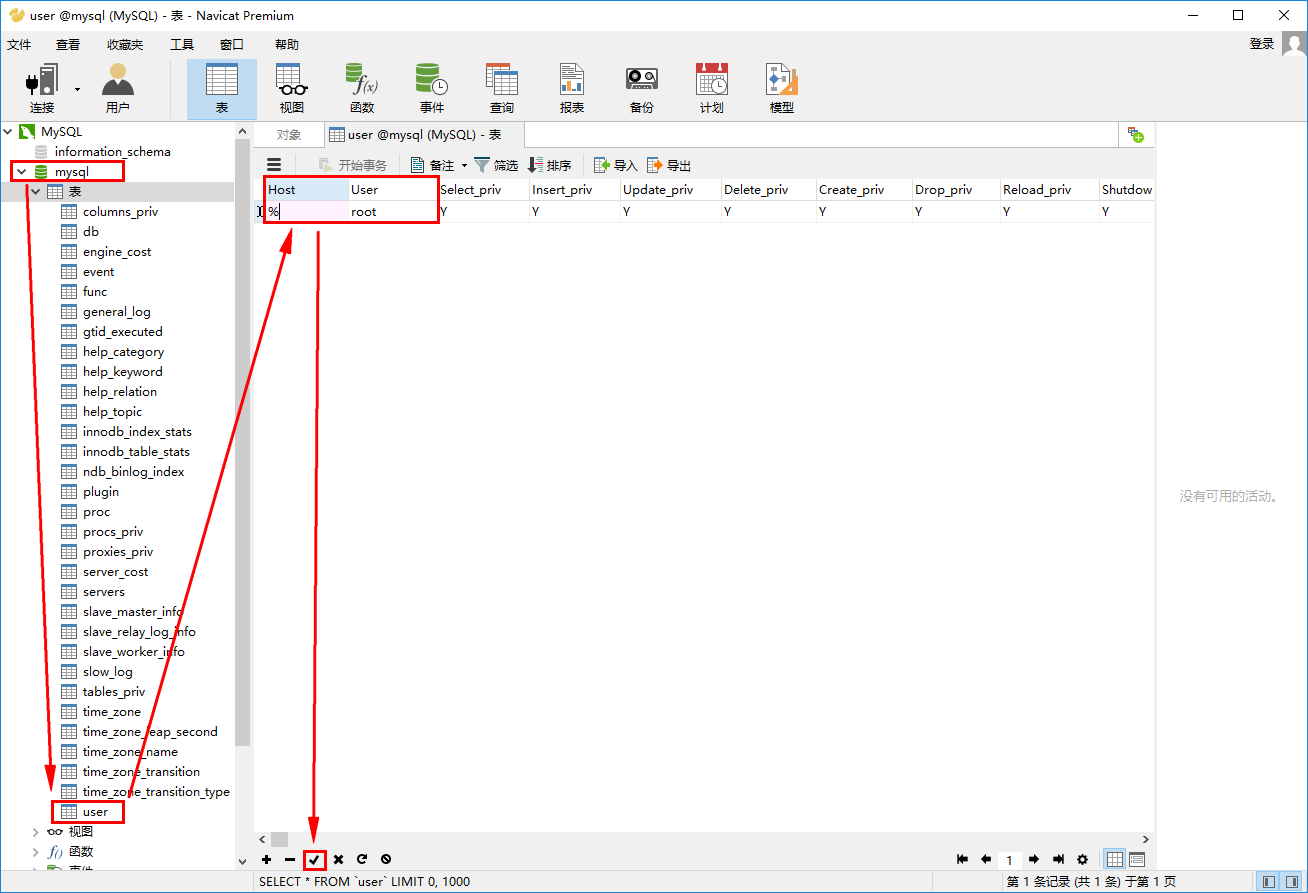The width and height of the screenshot is (1308, 893).
Task: Collapse the MySQL connection node
Action: tap(9, 131)
